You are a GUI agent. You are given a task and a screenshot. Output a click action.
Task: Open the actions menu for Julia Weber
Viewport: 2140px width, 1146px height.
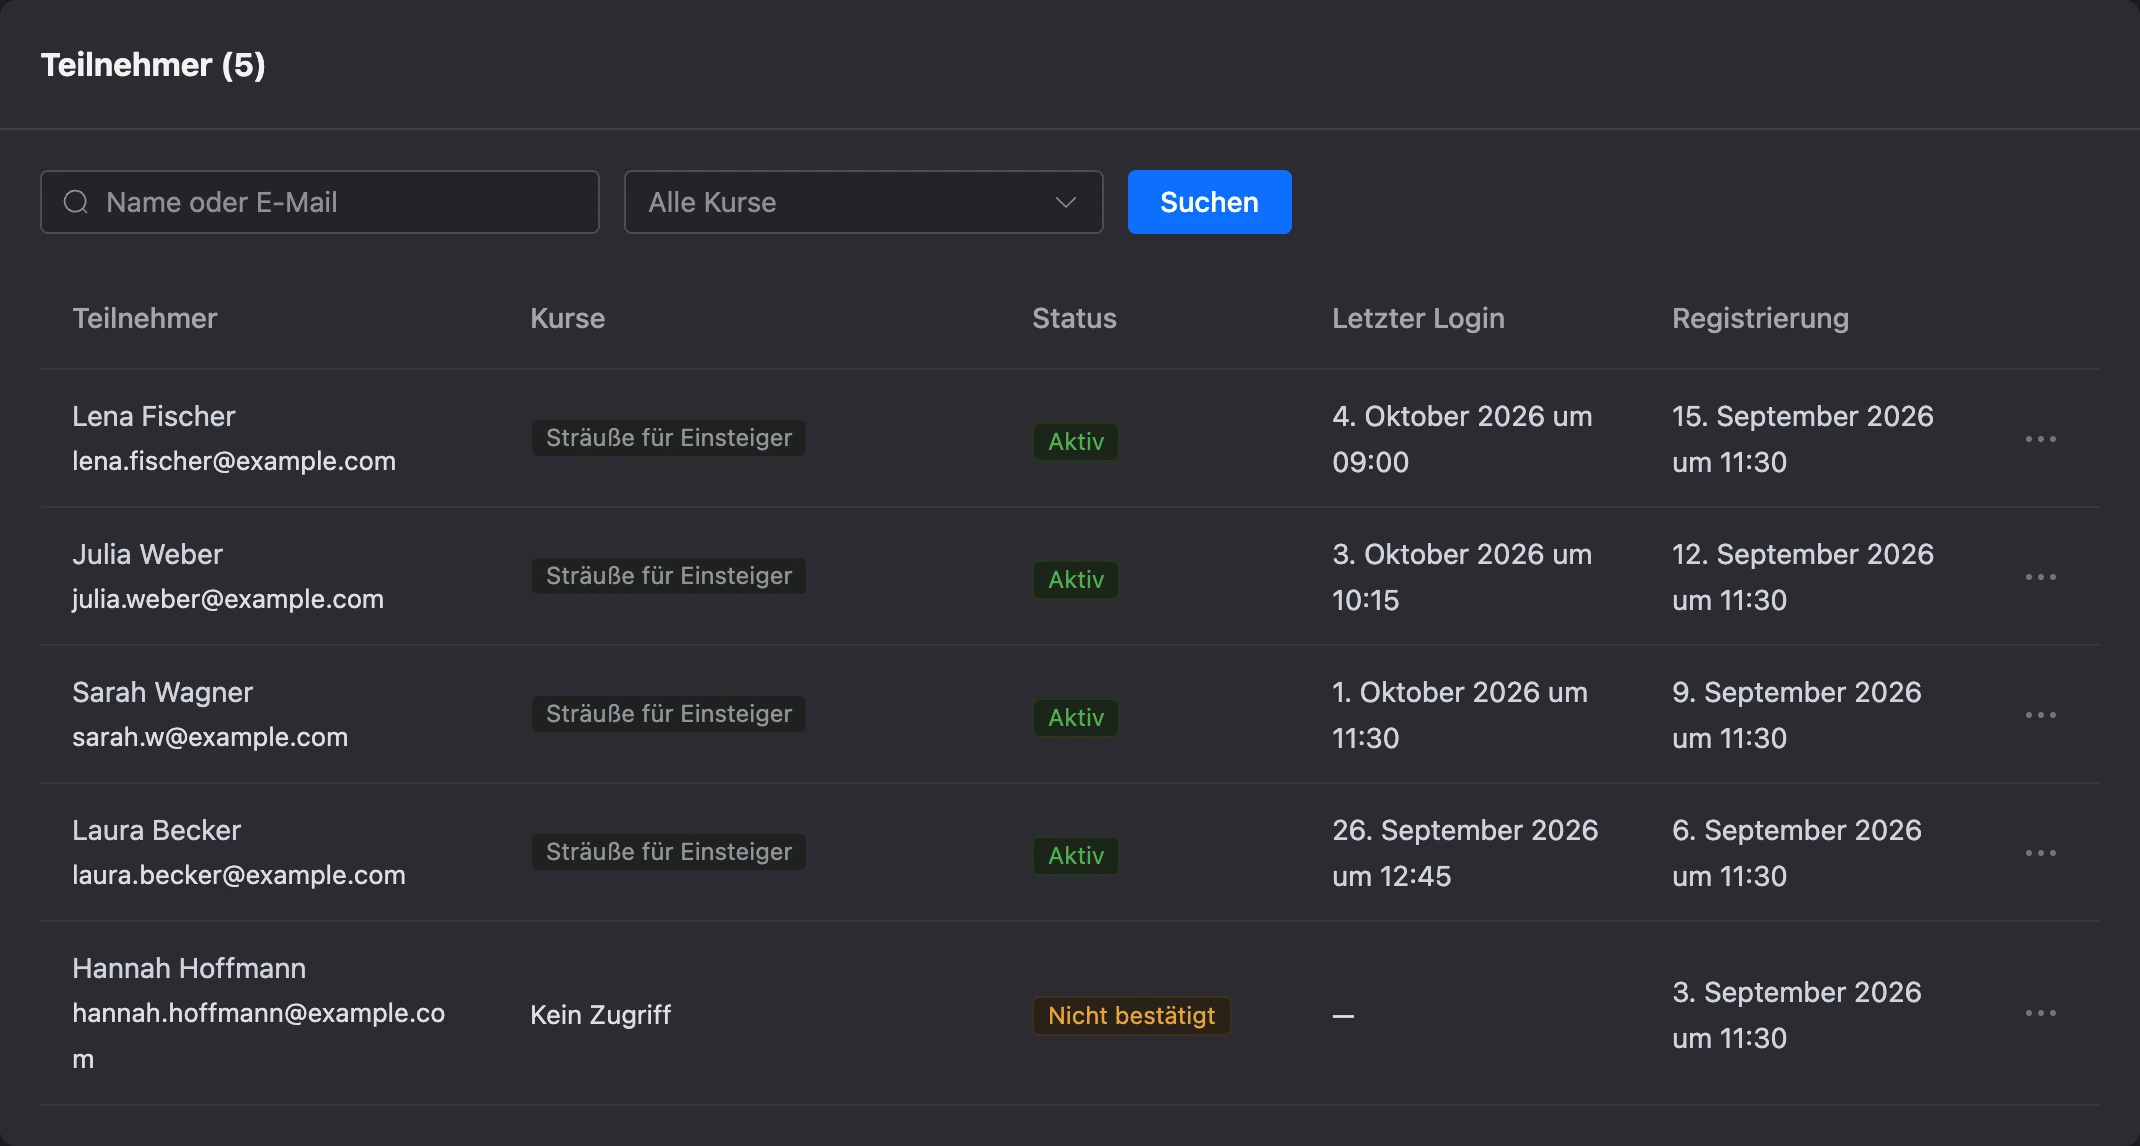point(2040,577)
